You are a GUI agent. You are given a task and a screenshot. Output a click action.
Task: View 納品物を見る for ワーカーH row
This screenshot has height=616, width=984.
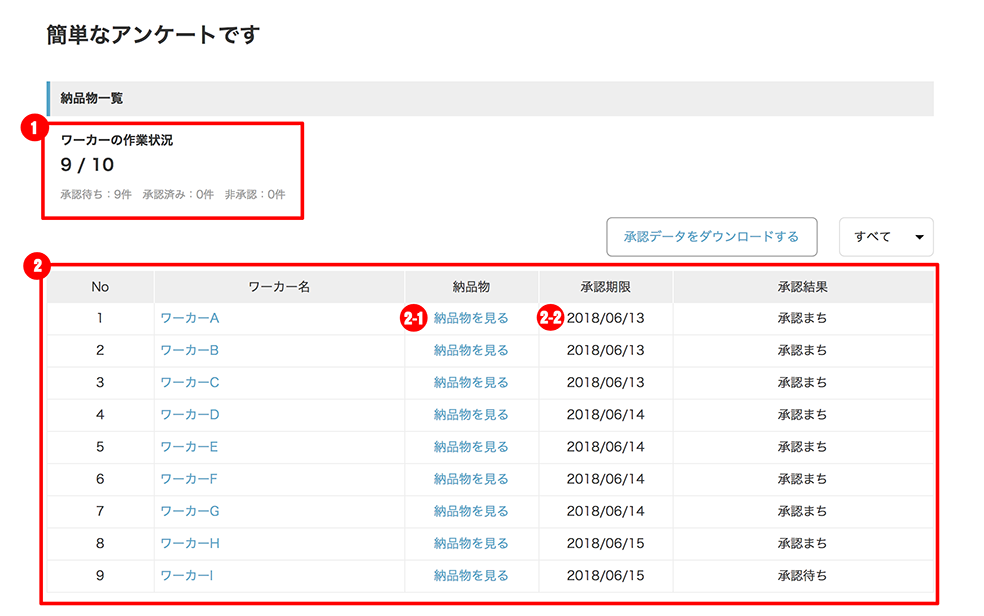click(471, 543)
